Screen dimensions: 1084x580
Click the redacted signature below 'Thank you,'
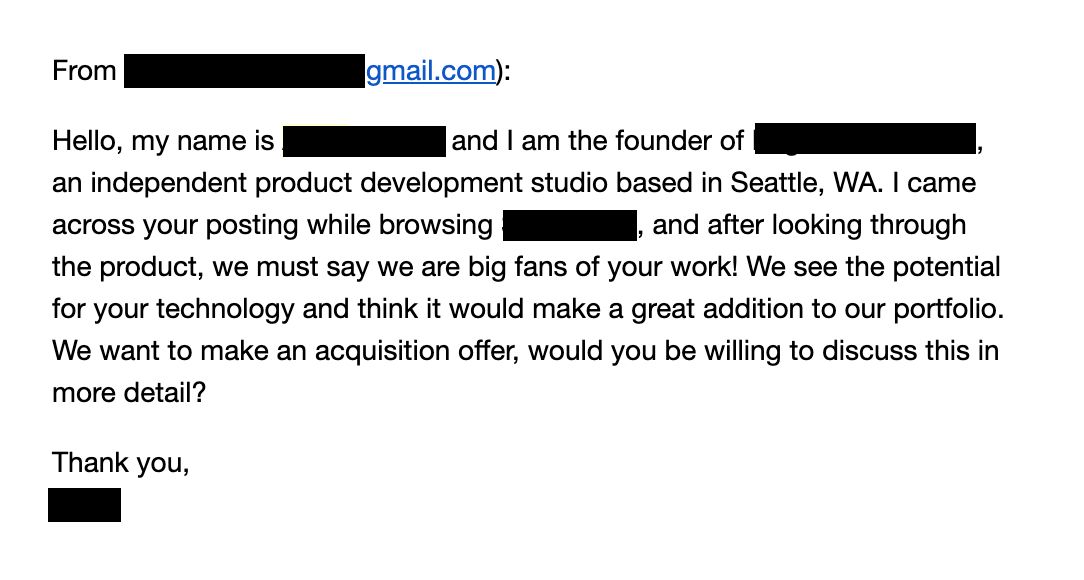(84, 505)
